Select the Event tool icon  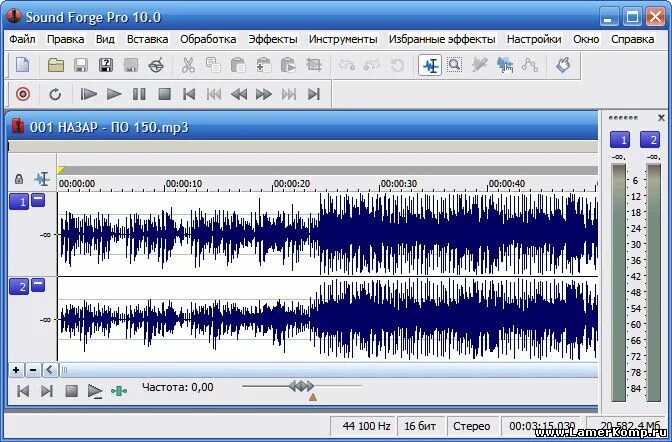click(505, 65)
